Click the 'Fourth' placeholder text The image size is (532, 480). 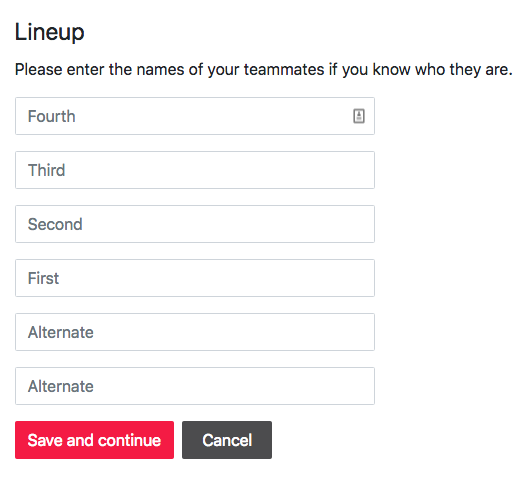pos(52,116)
